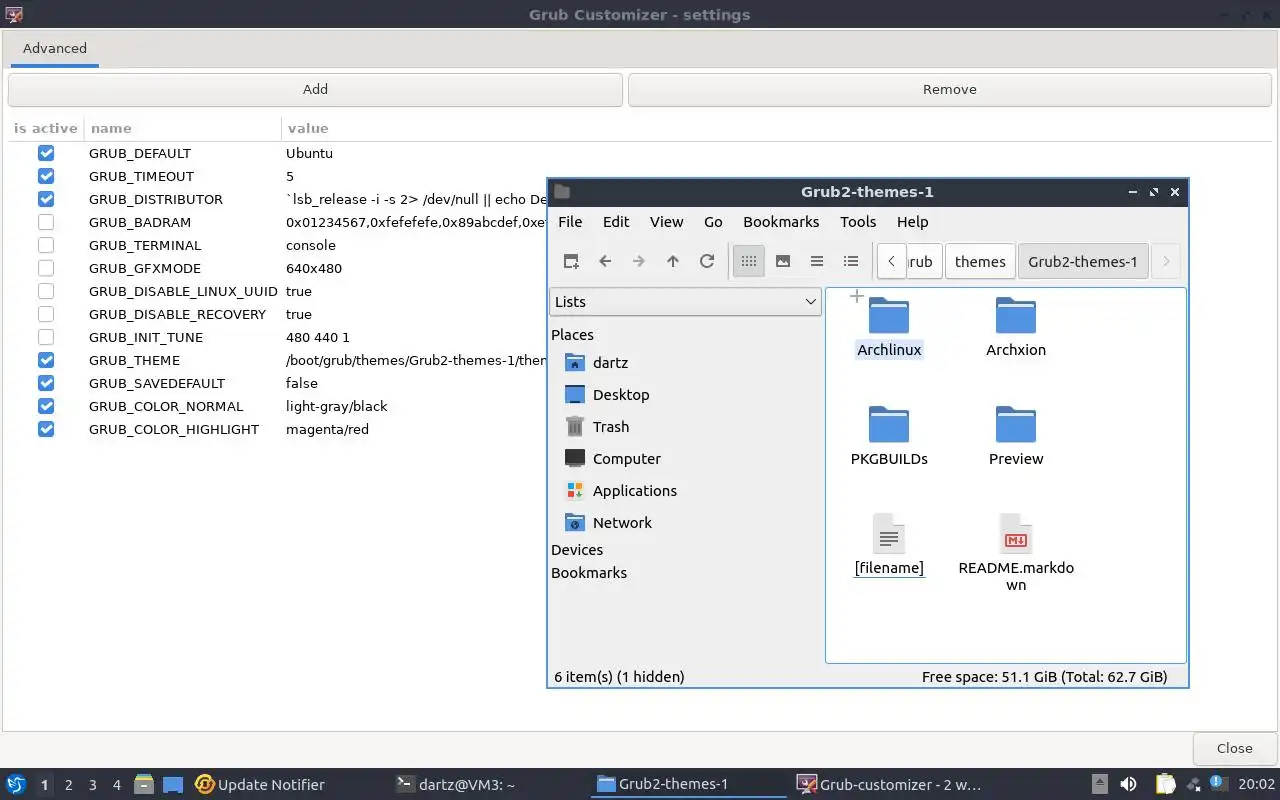Open the Go menu
This screenshot has width=1280, height=800.
tap(713, 222)
